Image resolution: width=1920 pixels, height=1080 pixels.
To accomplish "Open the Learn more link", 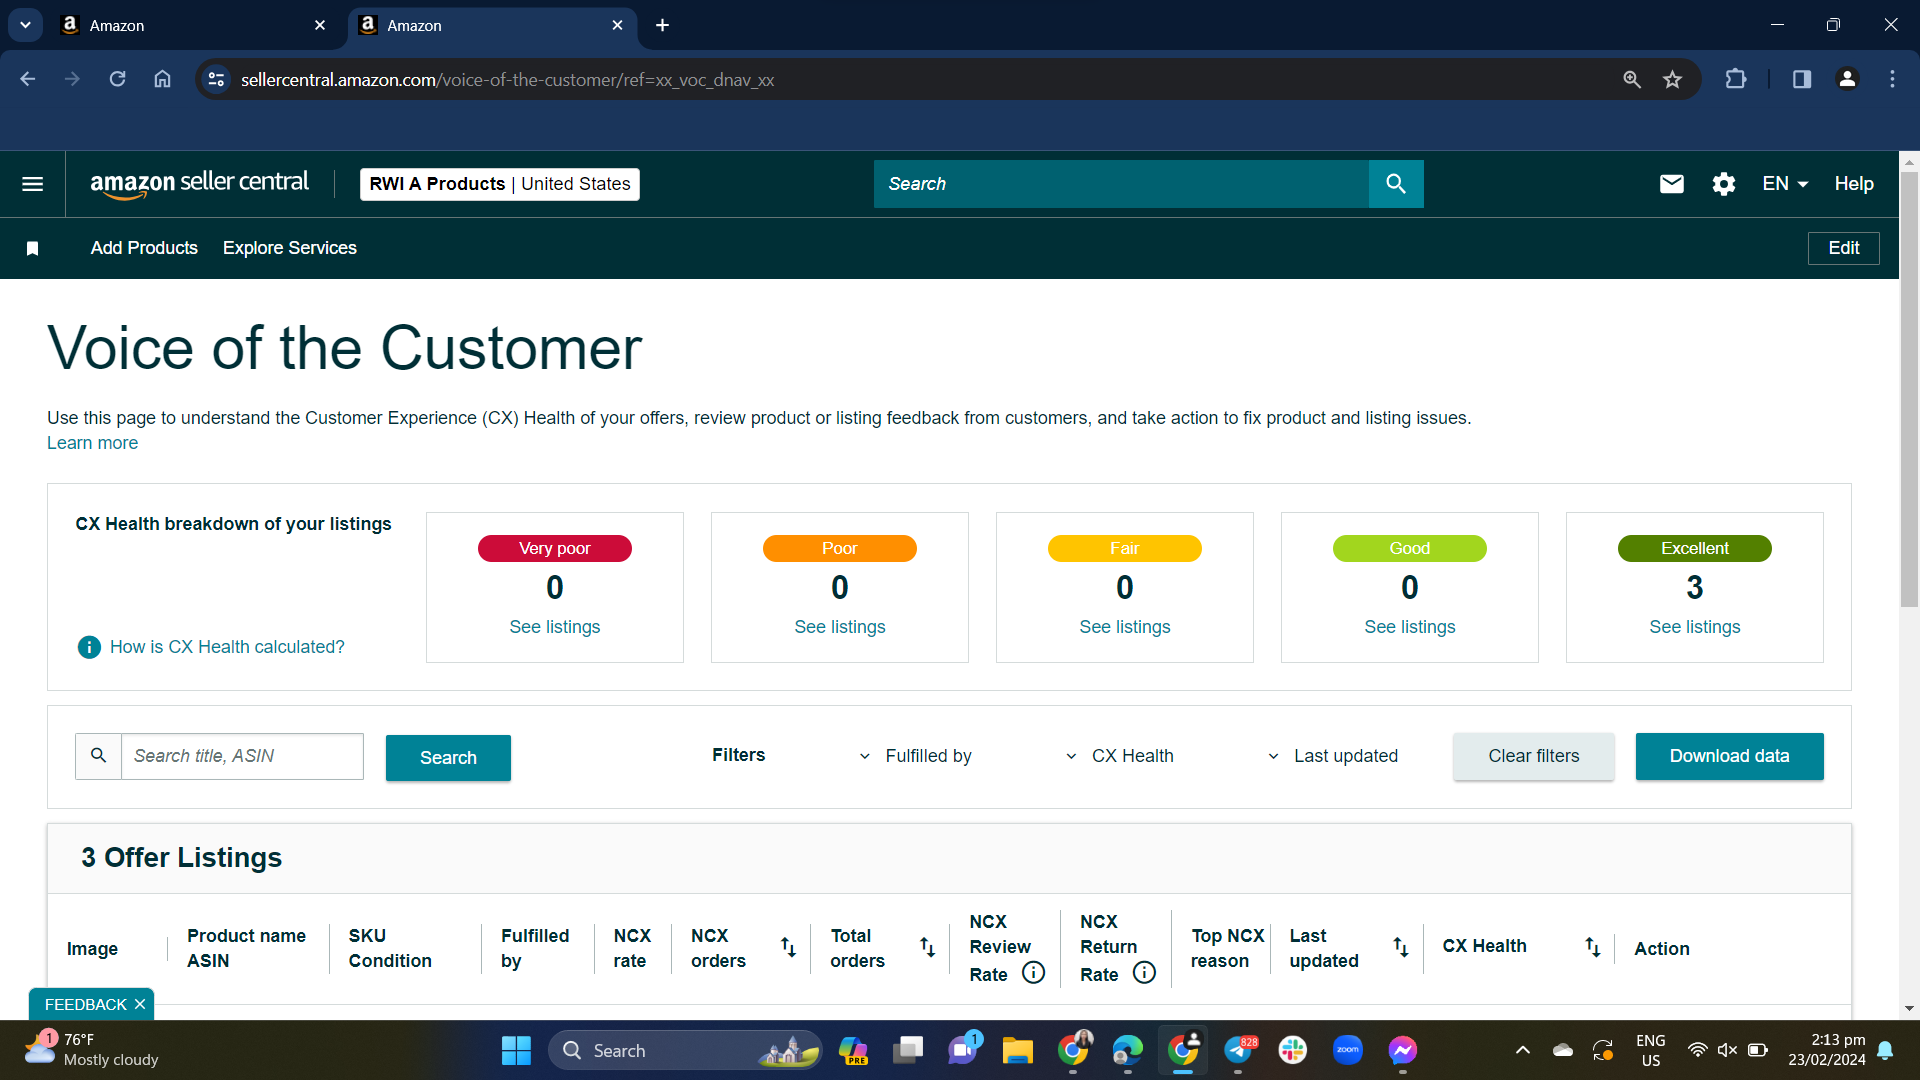I will tap(92, 443).
